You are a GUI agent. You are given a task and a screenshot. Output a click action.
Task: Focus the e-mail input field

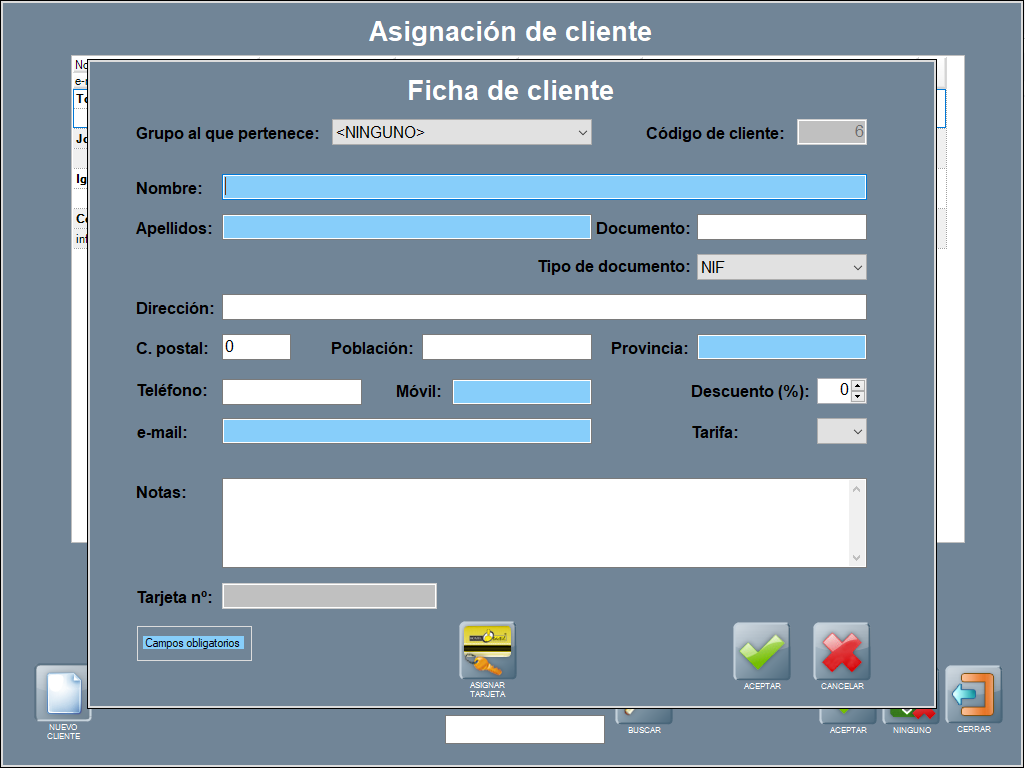coord(406,431)
